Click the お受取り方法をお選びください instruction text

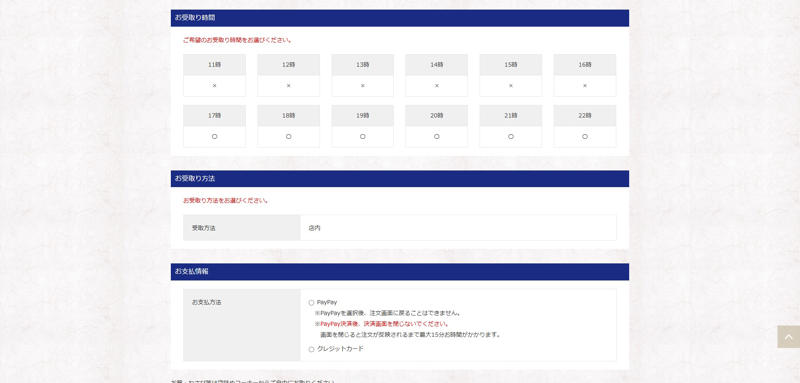click(x=226, y=200)
